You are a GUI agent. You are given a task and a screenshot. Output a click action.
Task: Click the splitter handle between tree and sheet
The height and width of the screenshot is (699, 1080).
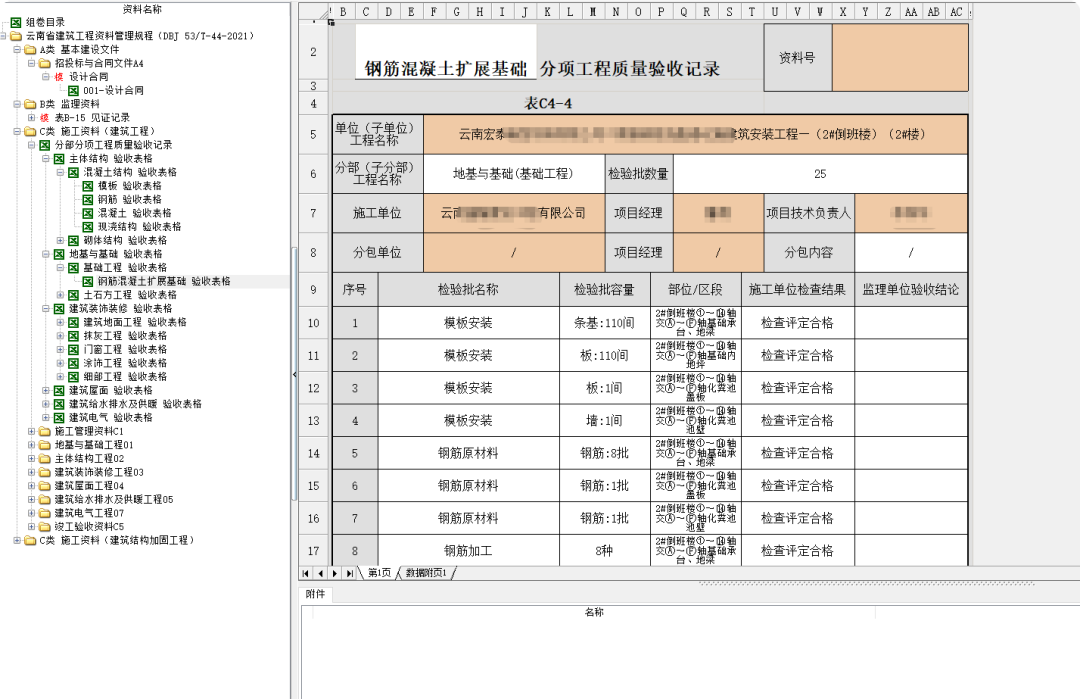(x=294, y=375)
